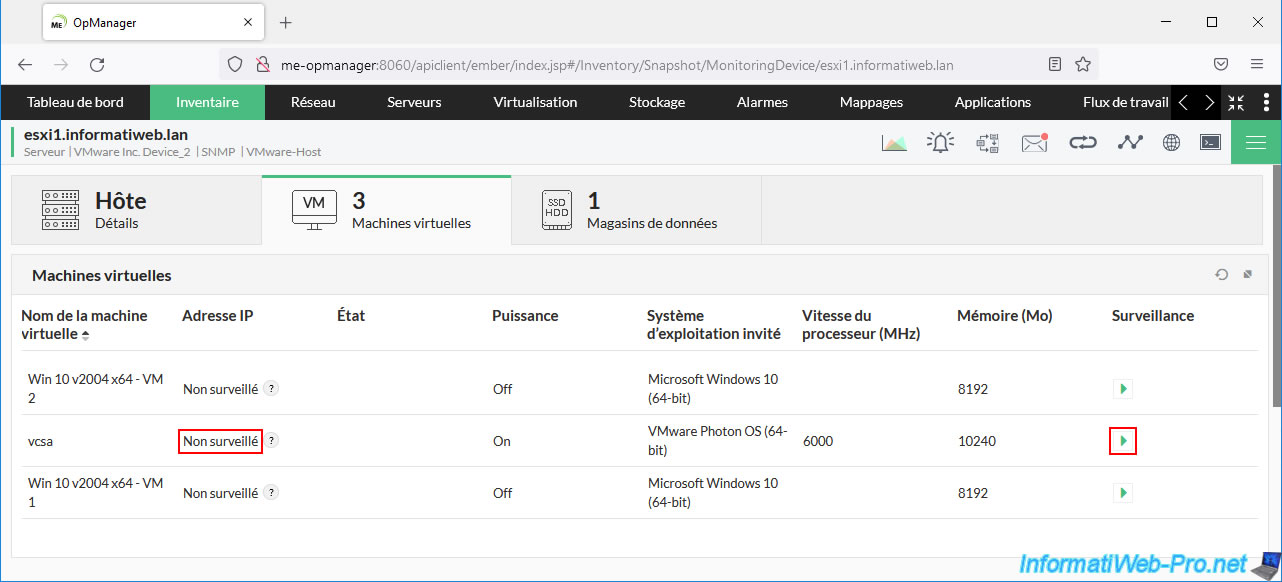This screenshot has height=582, width=1282.
Task: Click the help icon beside vcsa Non surveillé
Action: (271, 440)
